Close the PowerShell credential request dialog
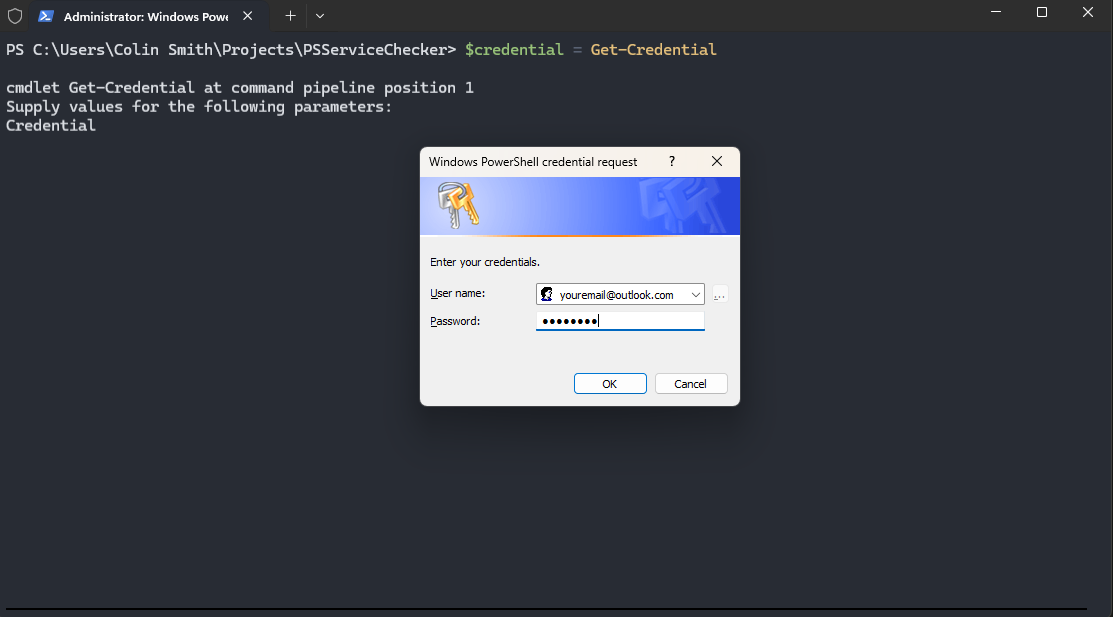The height and width of the screenshot is (617, 1113). (717, 161)
